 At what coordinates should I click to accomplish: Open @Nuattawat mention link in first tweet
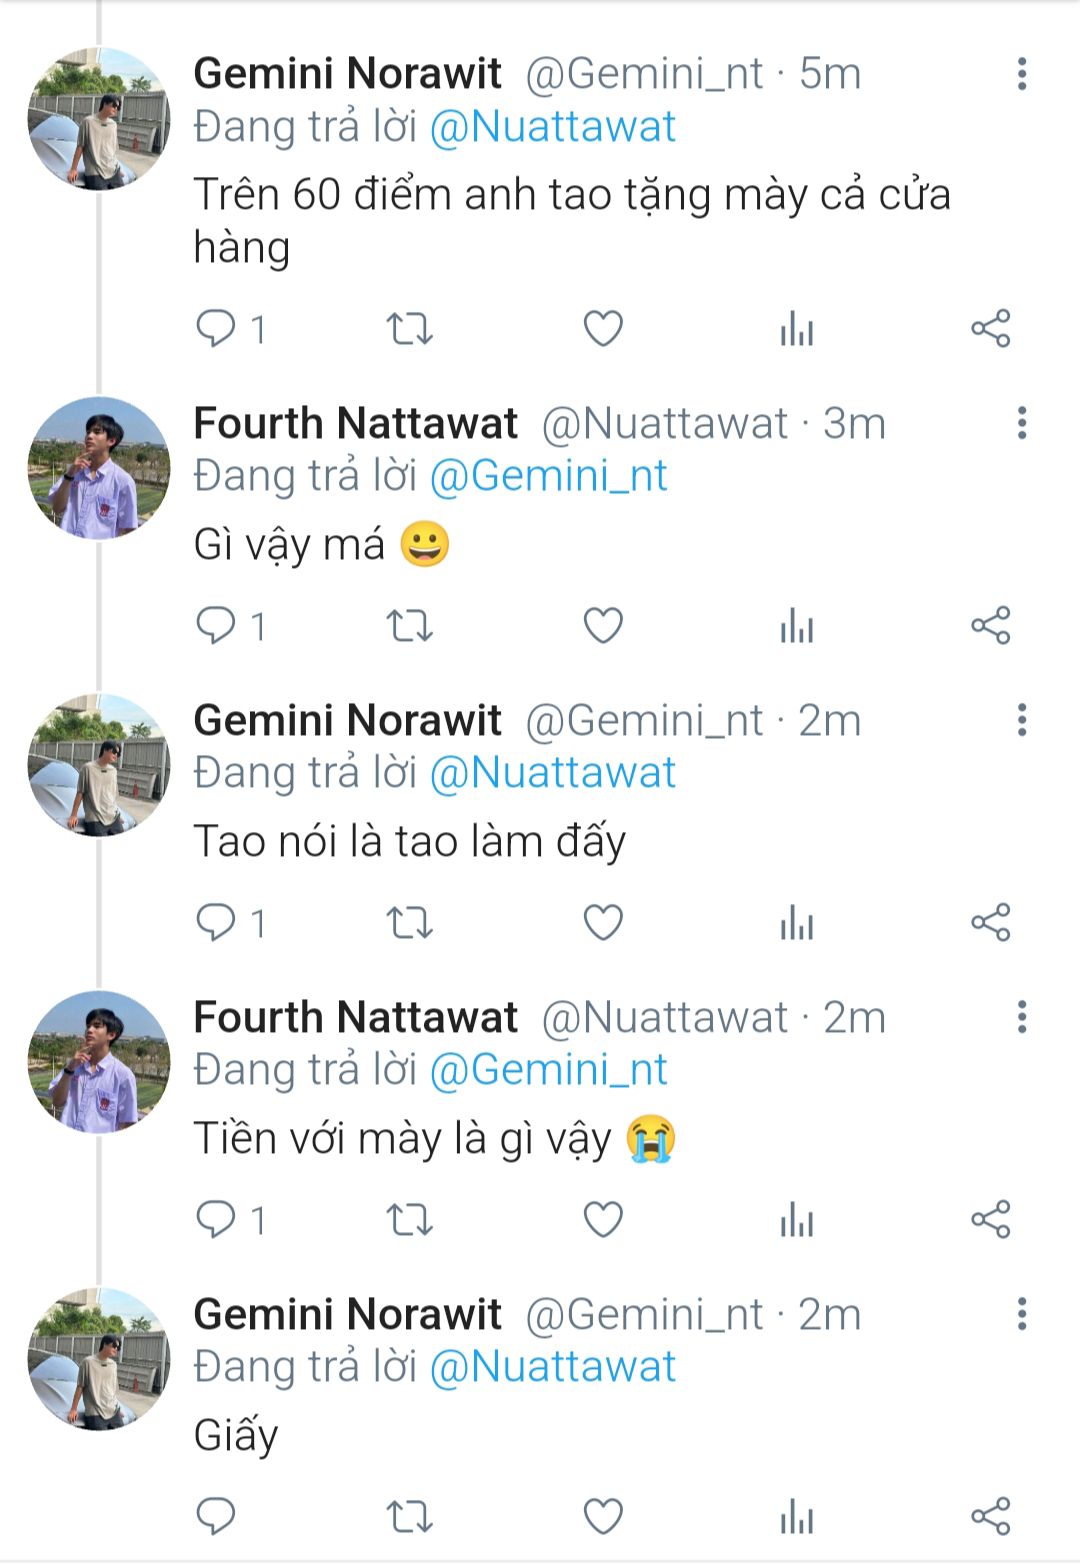(x=553, y=127)
